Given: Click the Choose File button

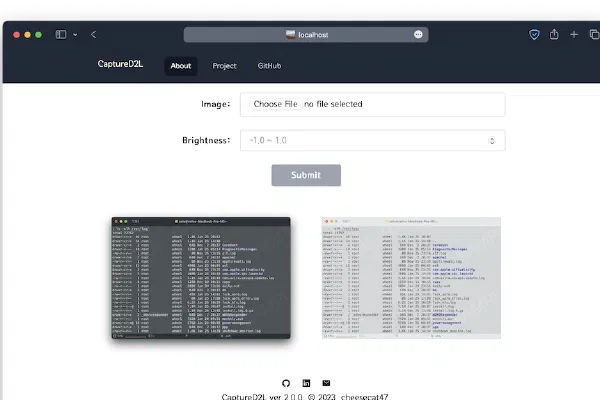Looking at the screenshot, I should [275, 104].
